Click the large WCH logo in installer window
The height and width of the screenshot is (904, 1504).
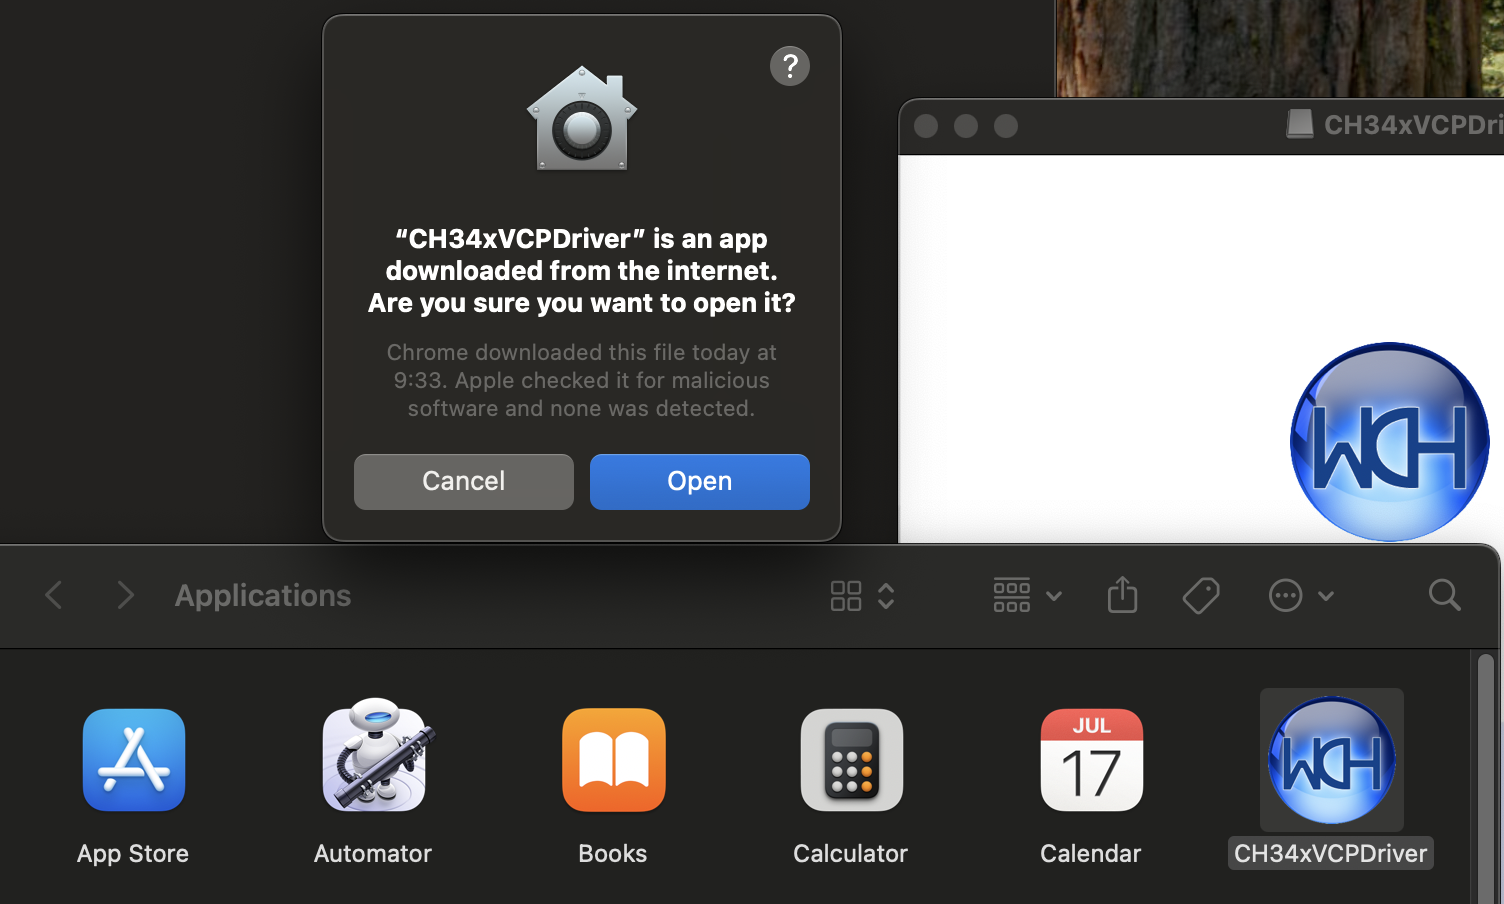click(1390, 442)
